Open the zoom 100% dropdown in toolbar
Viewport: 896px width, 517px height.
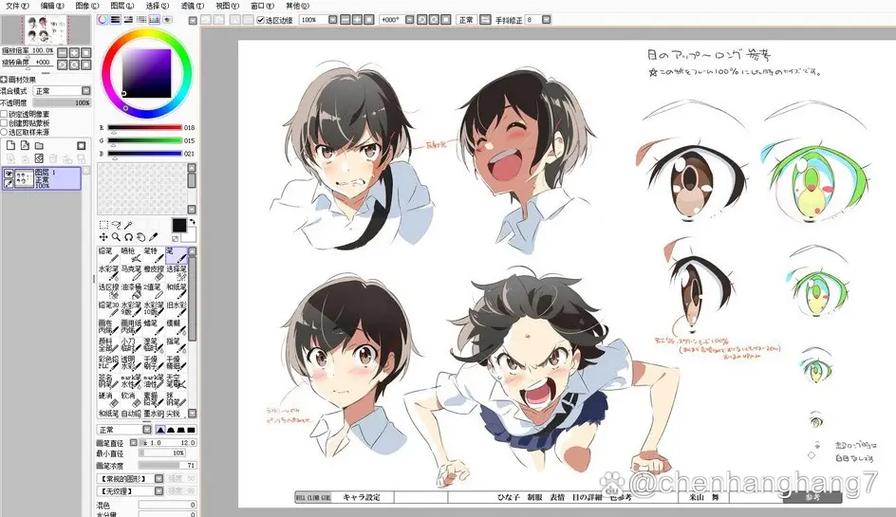(x=319, y=19)
